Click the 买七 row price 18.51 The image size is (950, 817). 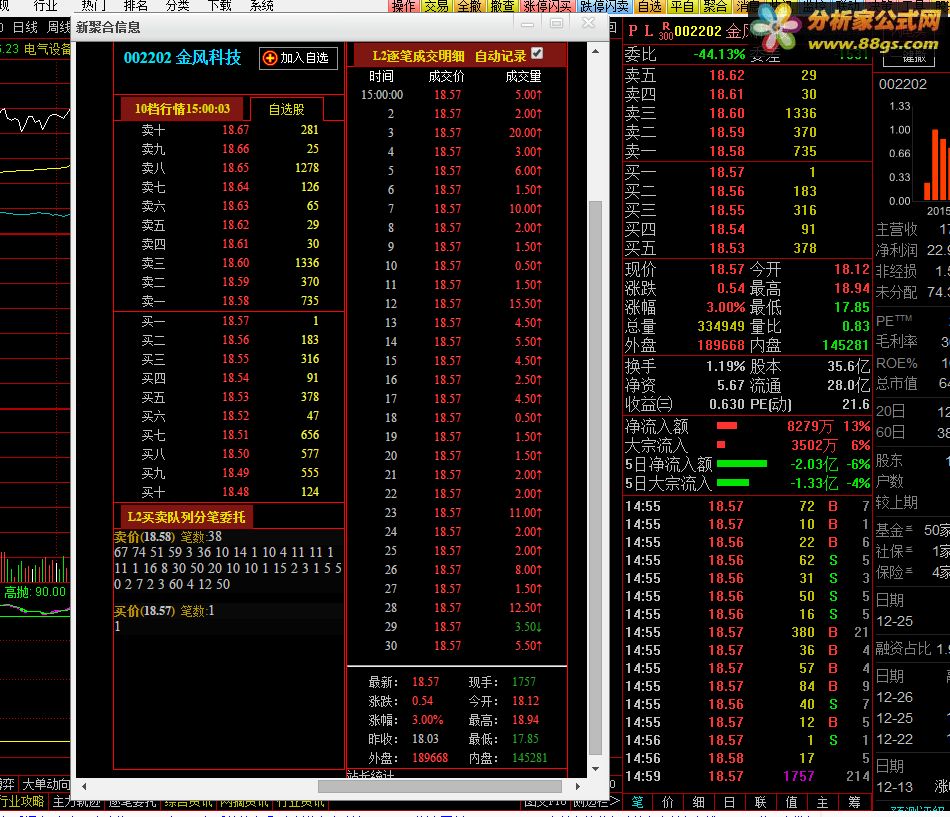point(235,435)
